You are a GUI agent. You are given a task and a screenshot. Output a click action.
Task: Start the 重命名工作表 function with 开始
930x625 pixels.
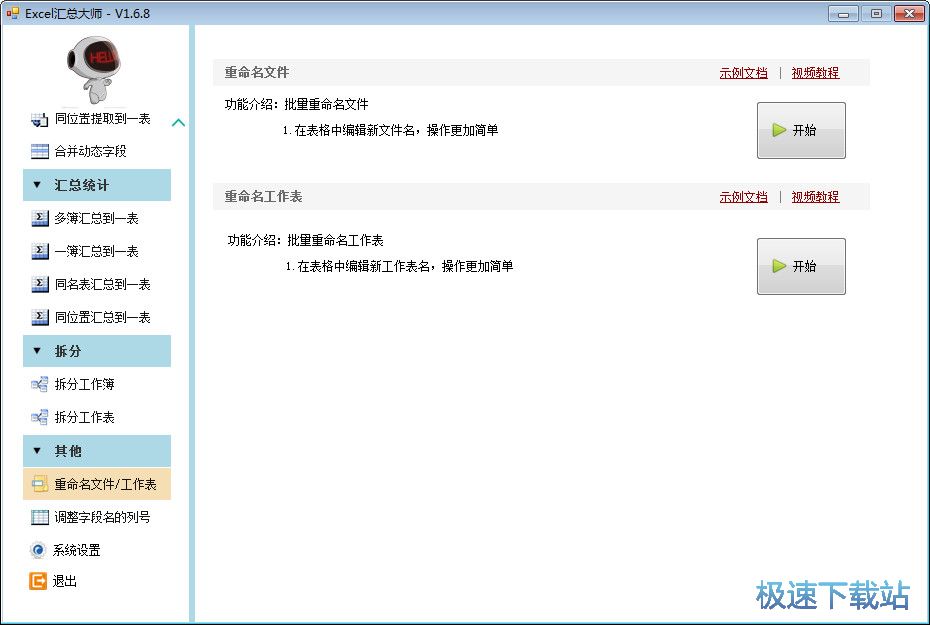pyautogui.click(x=801, y=266)
